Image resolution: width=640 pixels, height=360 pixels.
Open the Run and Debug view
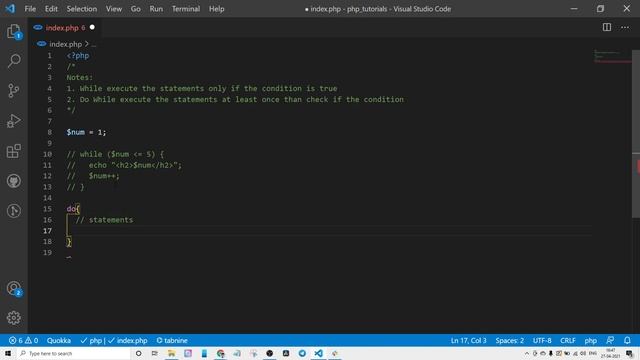click(14, 121)
